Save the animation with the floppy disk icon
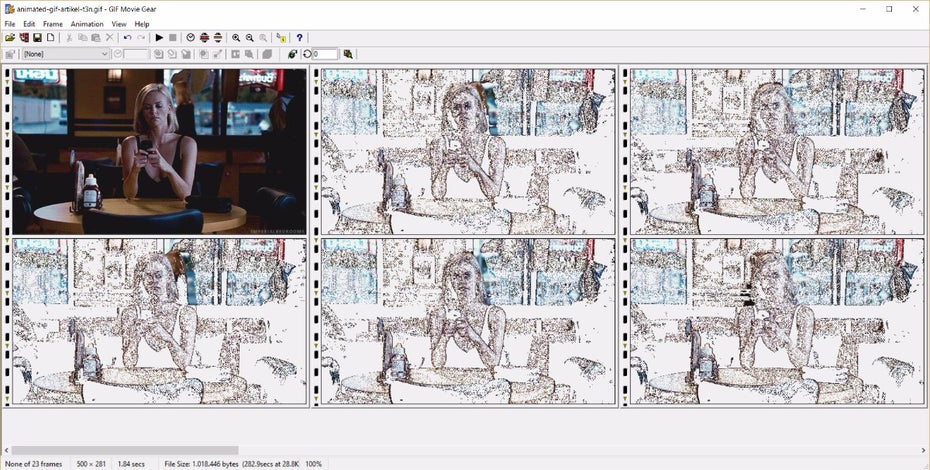 [37, 37]
